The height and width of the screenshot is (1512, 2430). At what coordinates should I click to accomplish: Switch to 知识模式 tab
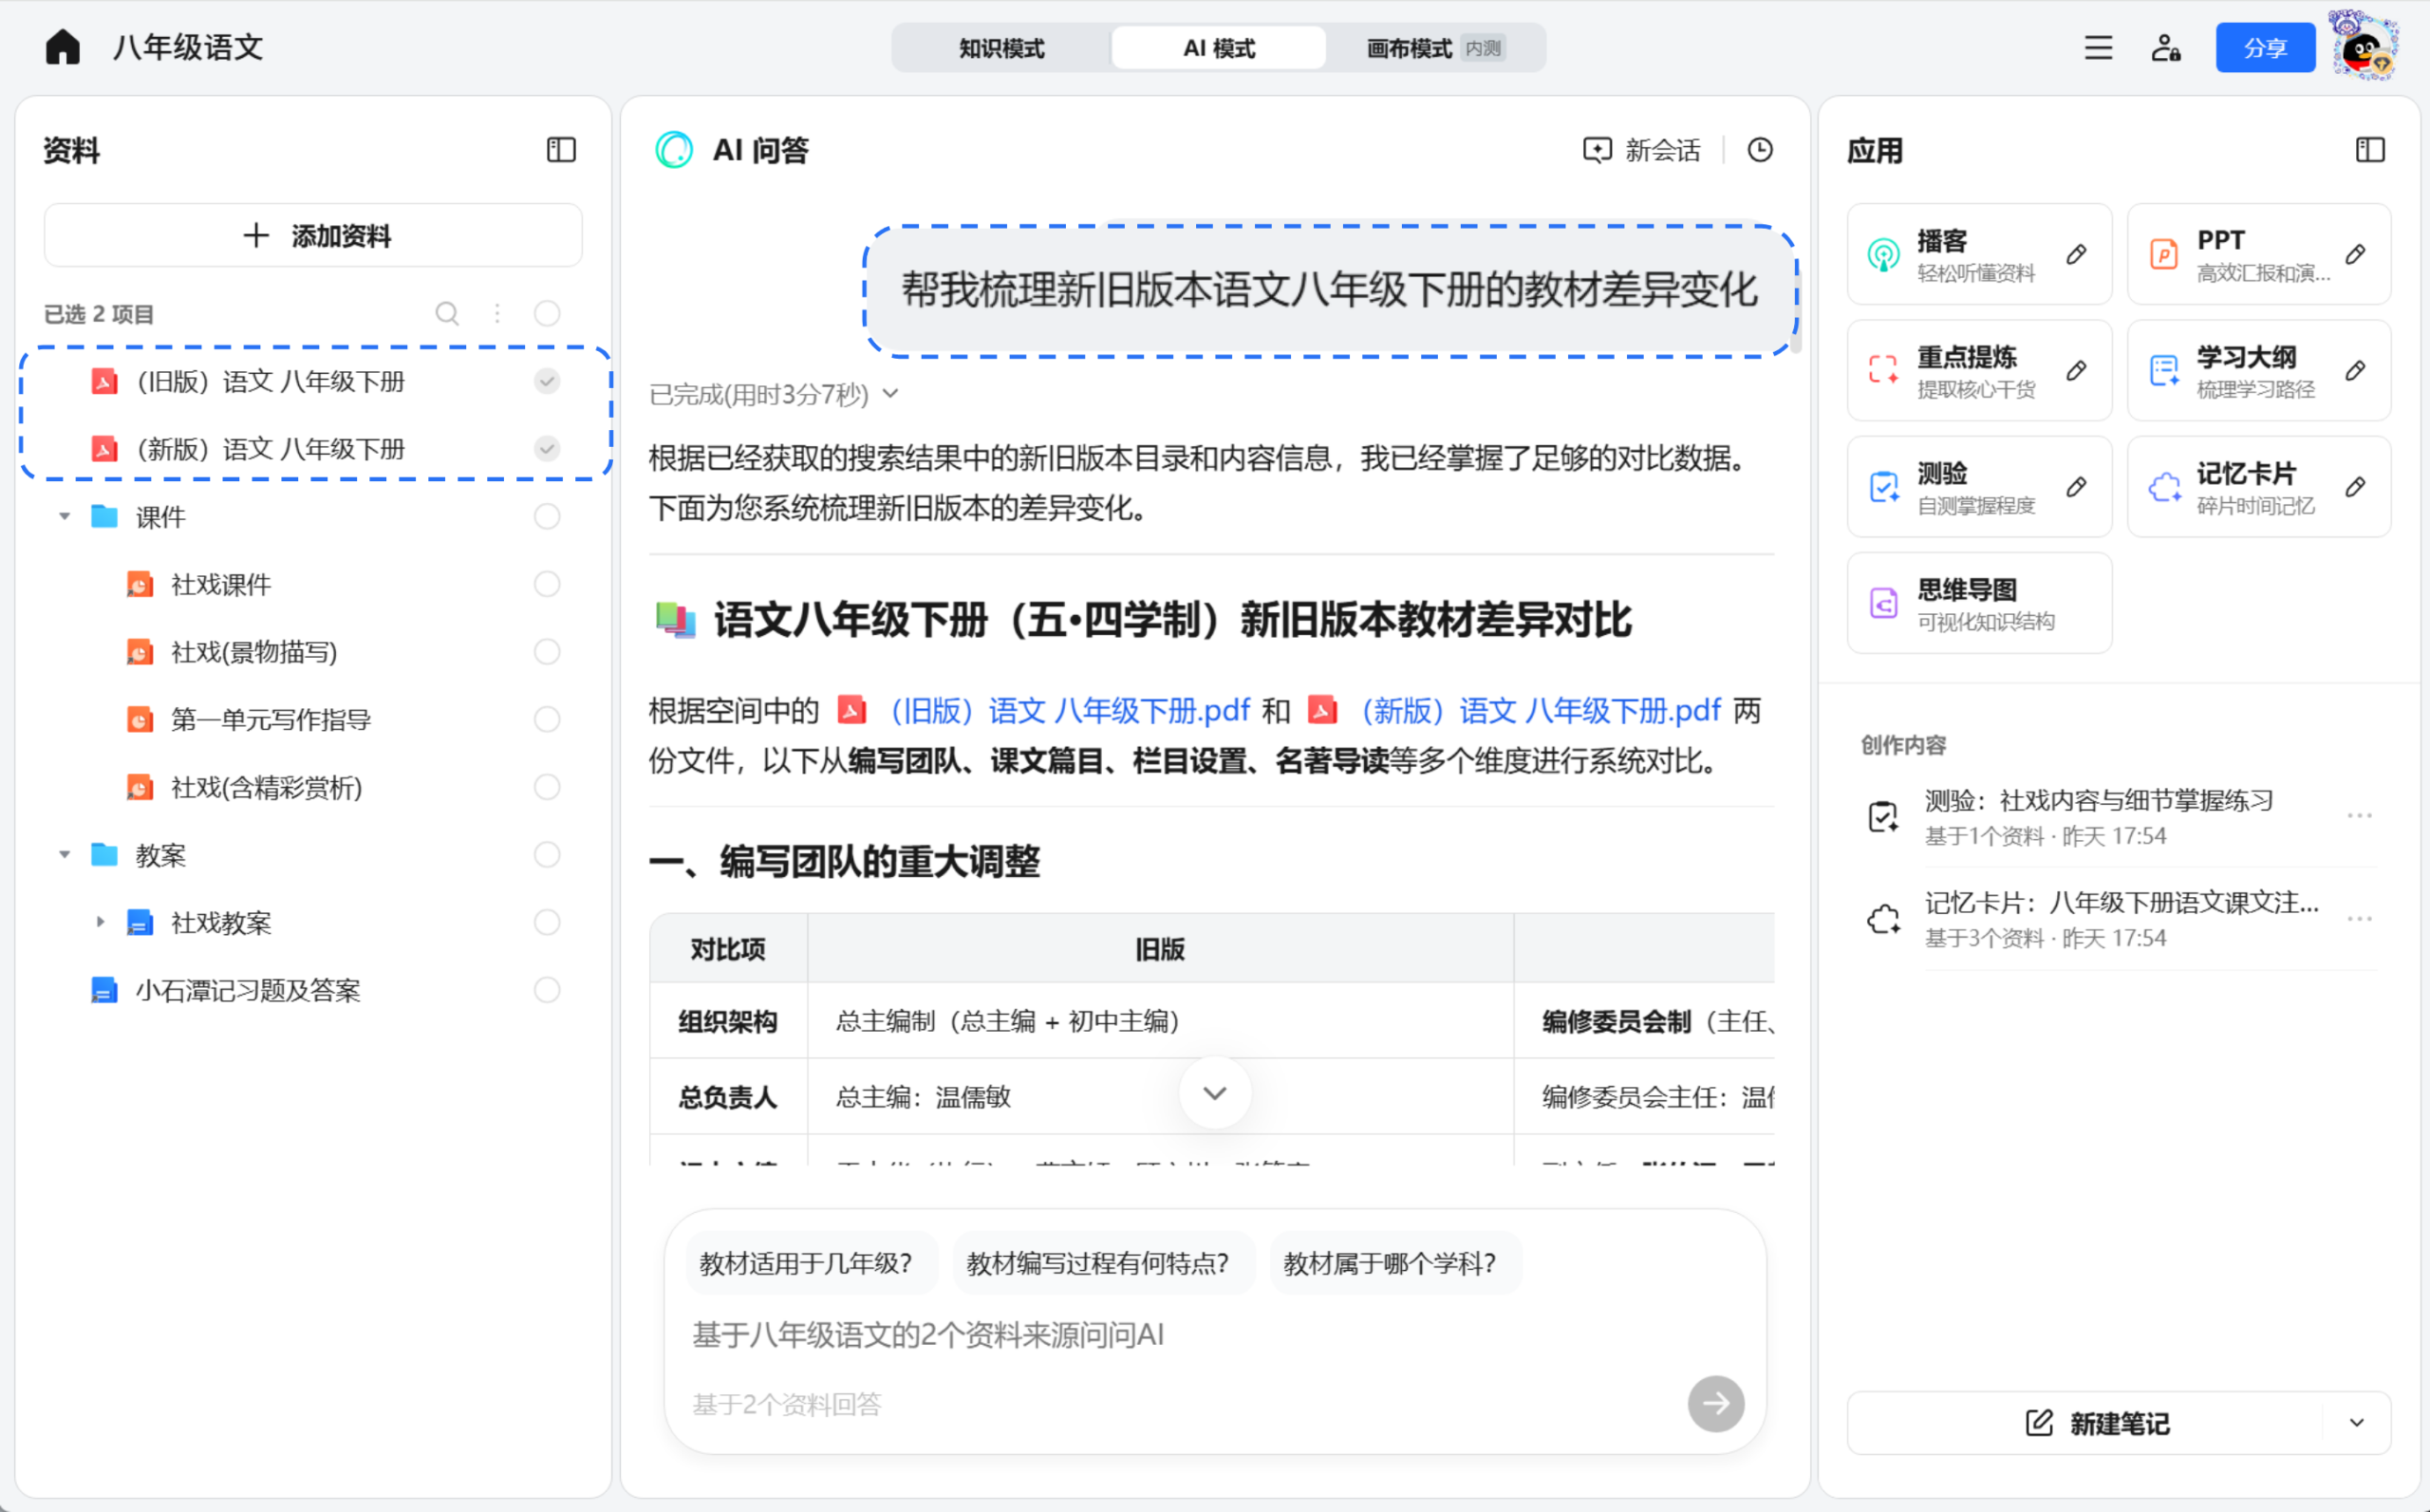(1001, 47)
